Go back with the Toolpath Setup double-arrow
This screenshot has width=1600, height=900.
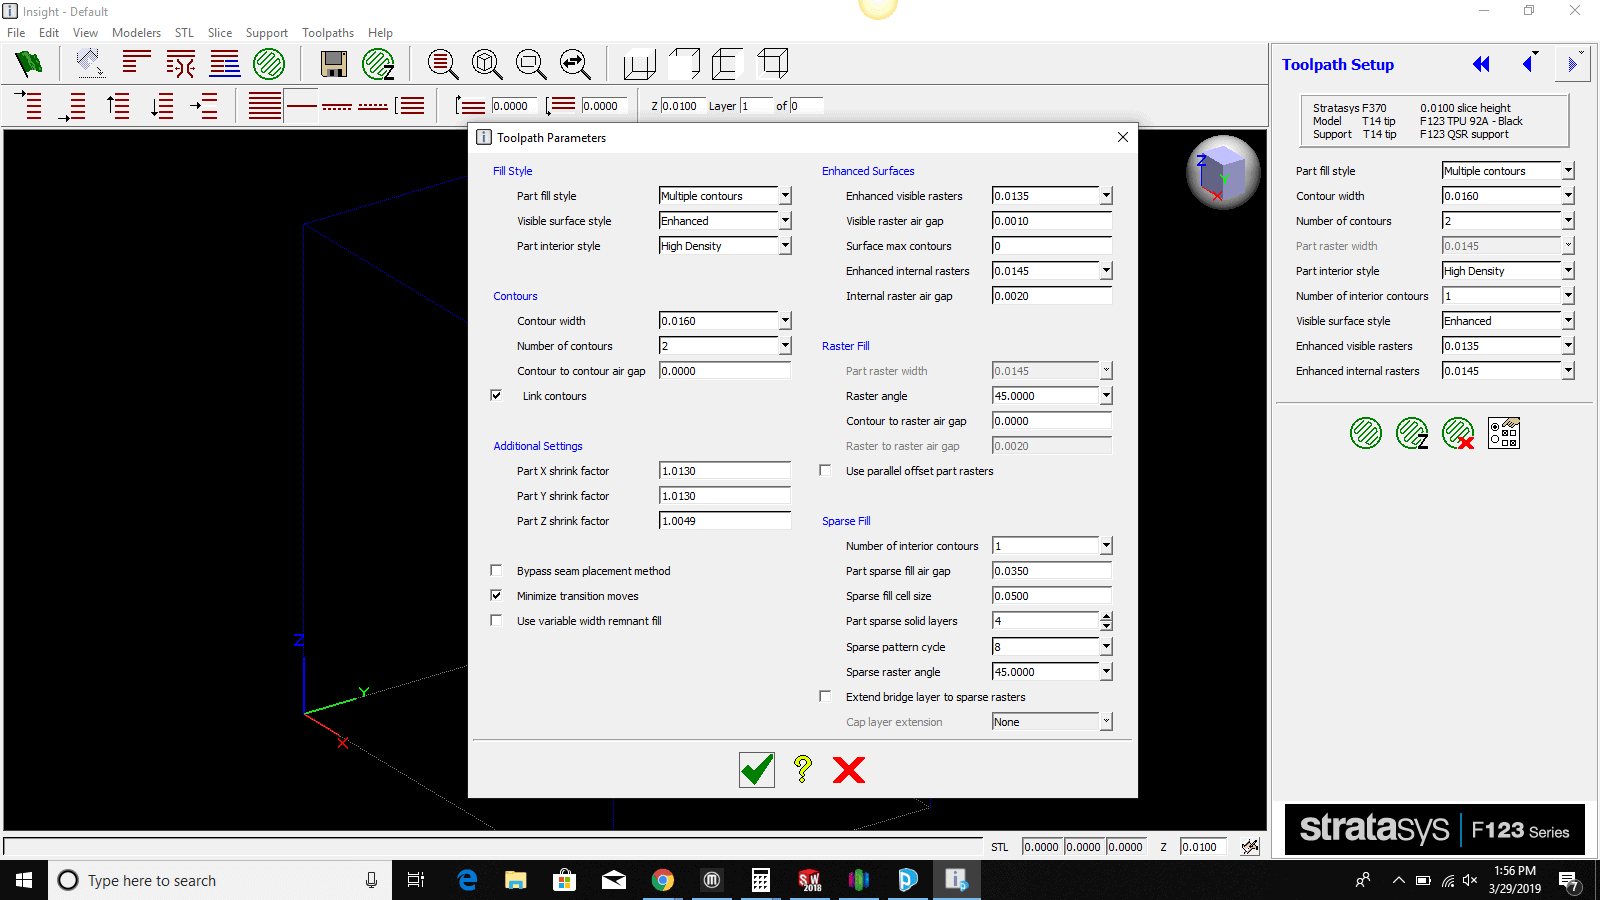point(1481,64)
